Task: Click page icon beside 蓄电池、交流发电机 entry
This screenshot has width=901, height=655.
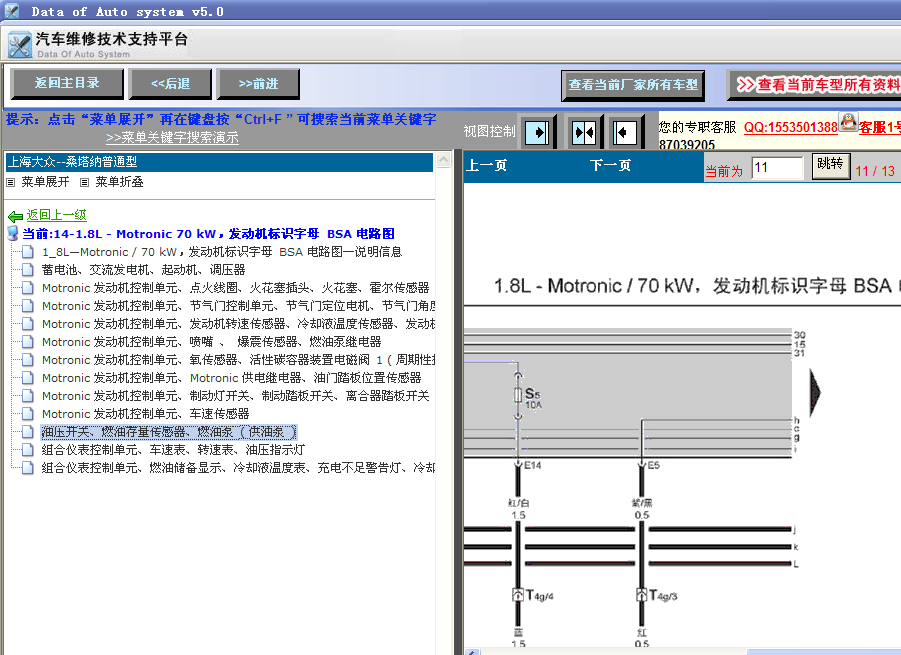Action: (27, 269)
